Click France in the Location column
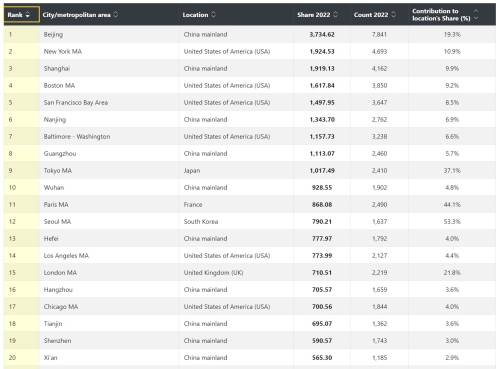 tap(193, 205)
